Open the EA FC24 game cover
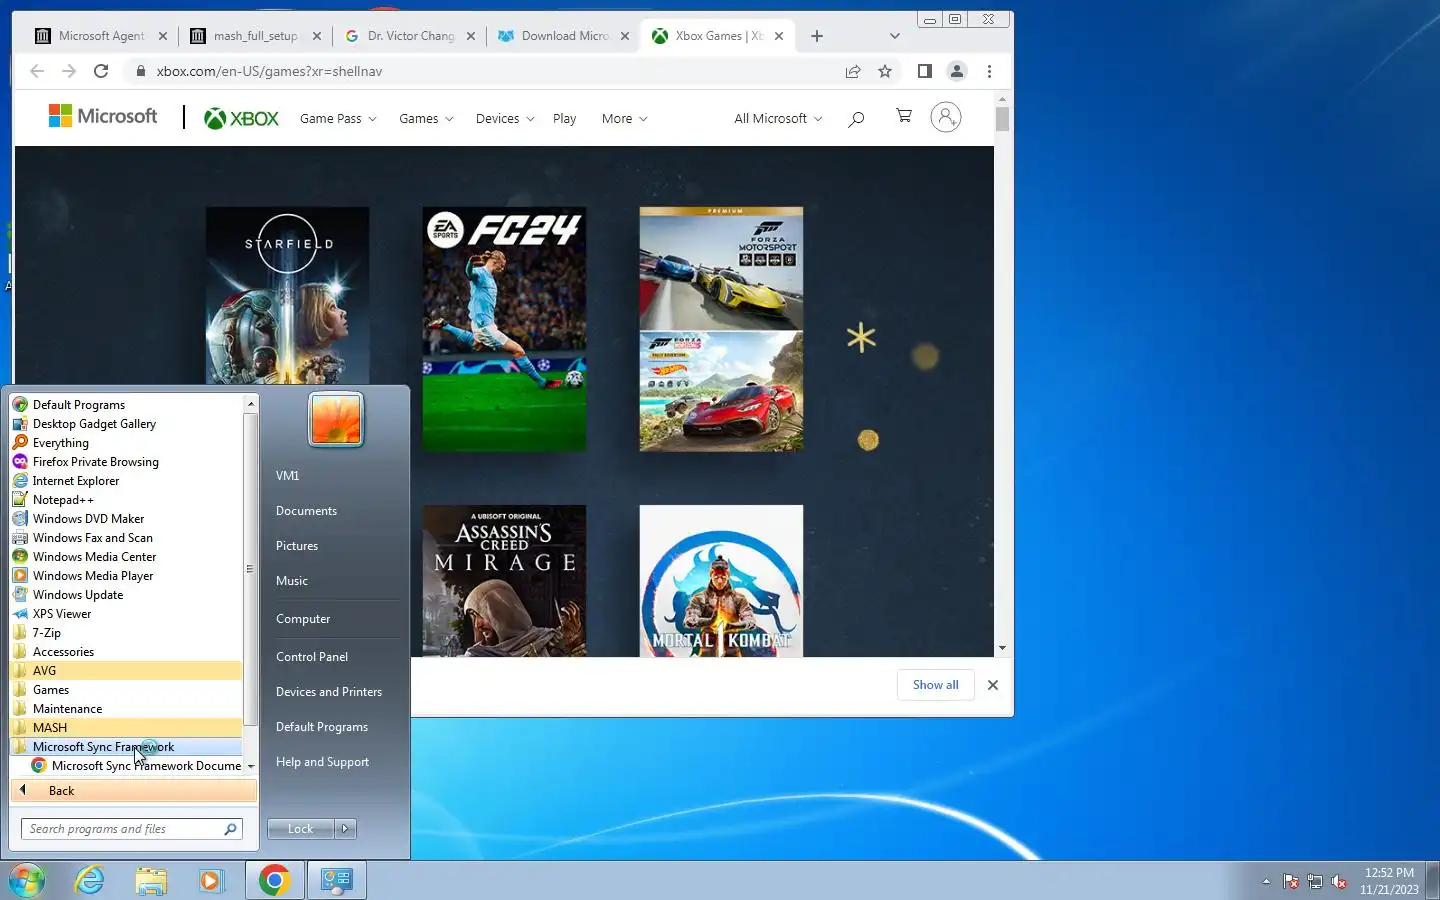Image resolution: width=1440 pixels, height=900 pixels. tap(504, 329)
